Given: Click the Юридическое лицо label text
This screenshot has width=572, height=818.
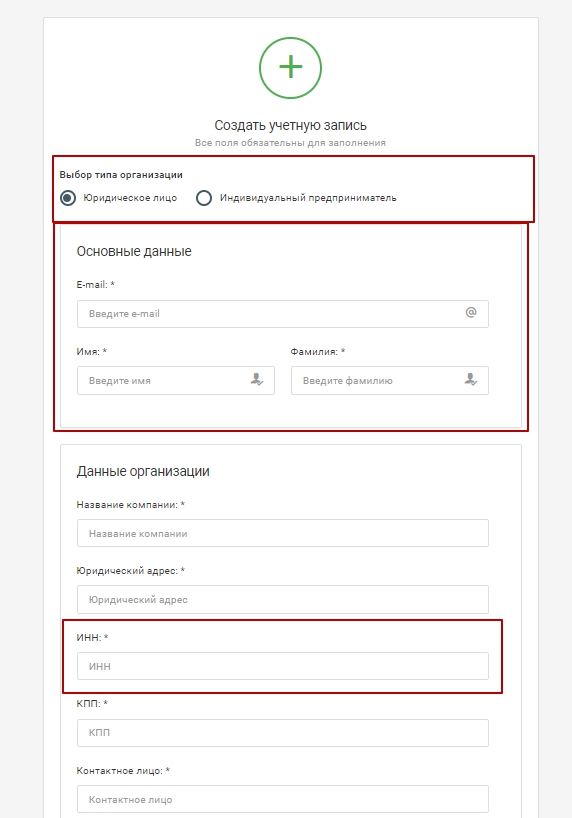Looking at the screenshot, I should 130,198.
